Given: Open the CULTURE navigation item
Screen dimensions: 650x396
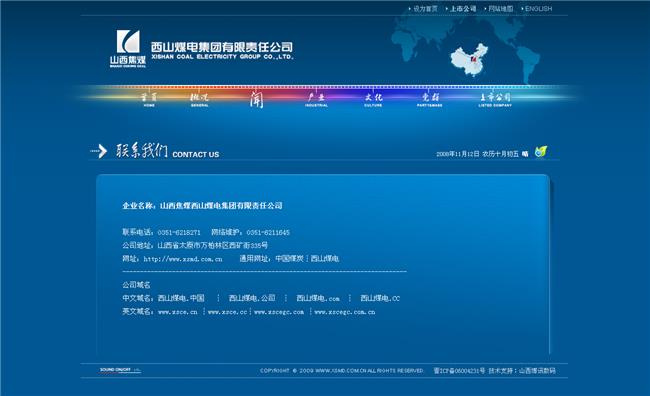Looking at the screenshot, I should pyautogui.click(x=373, y=100).
